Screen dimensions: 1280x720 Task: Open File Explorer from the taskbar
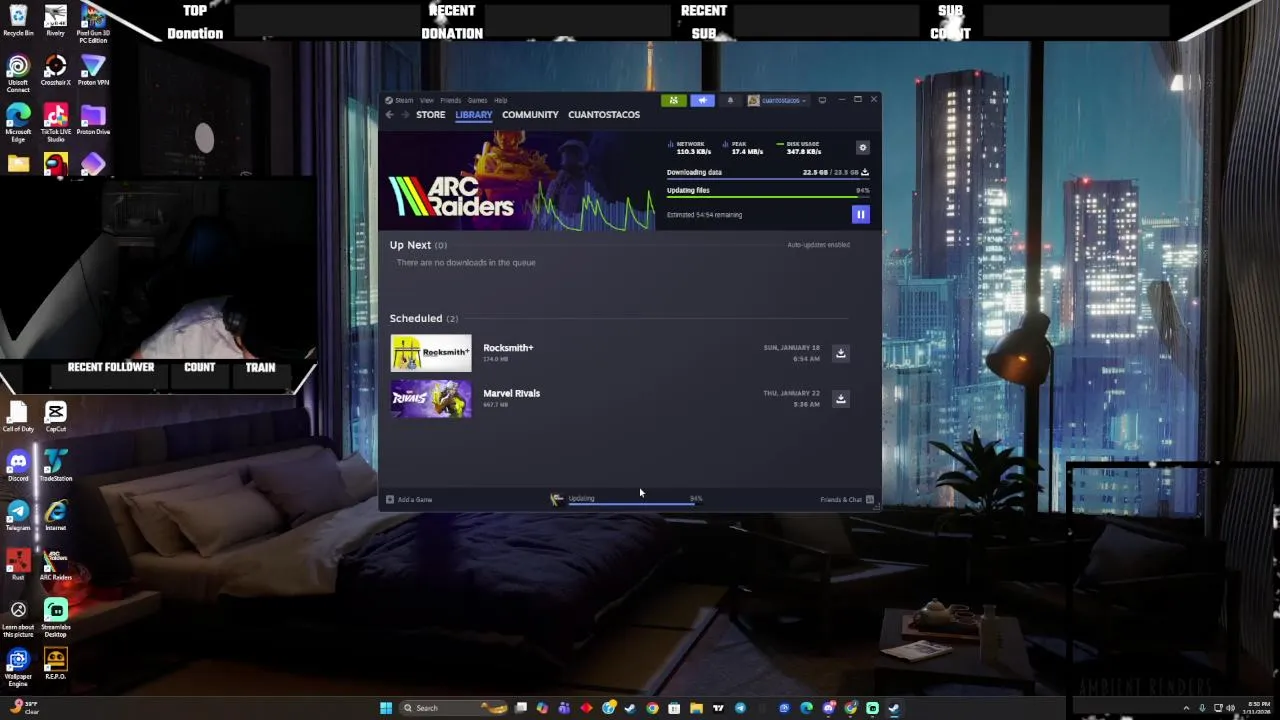point(696,708)
